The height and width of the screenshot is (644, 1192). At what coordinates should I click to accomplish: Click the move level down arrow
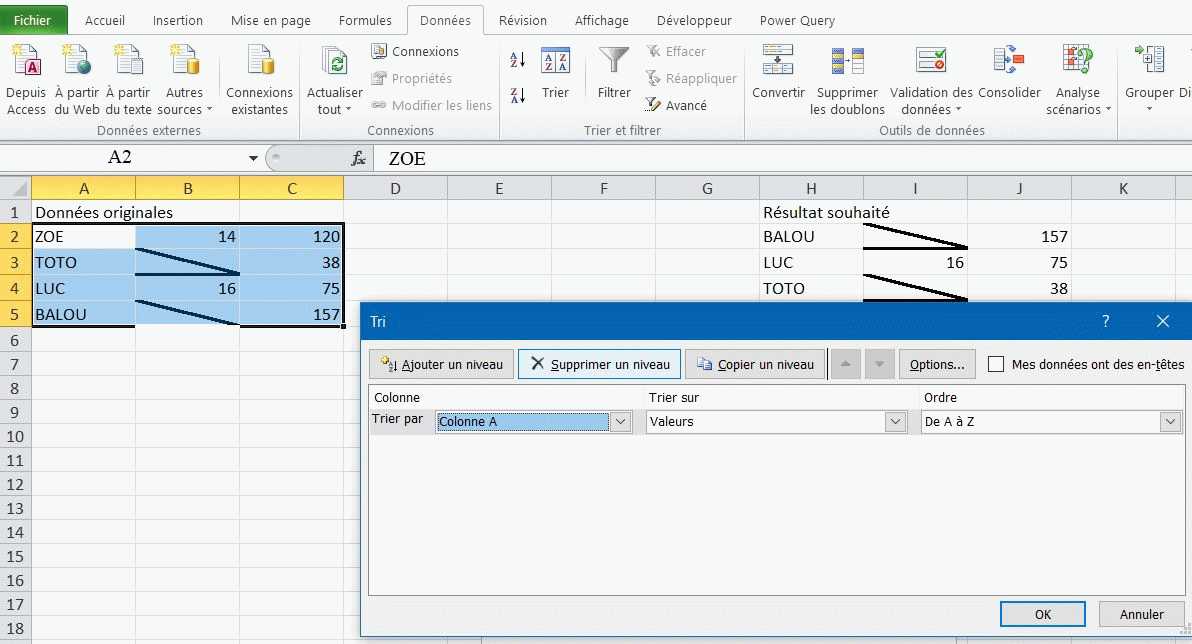[879, 364]
